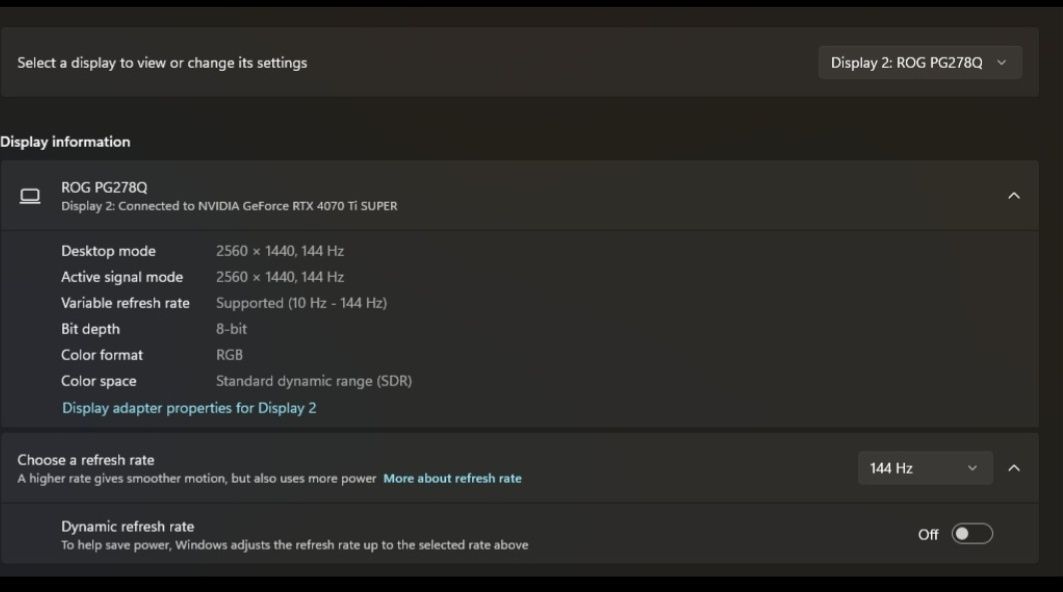The height and width of the screenshot is (592, 1063).
Task: Click the monitor icon beside ROG PG278Q
Action: (30, 196)
